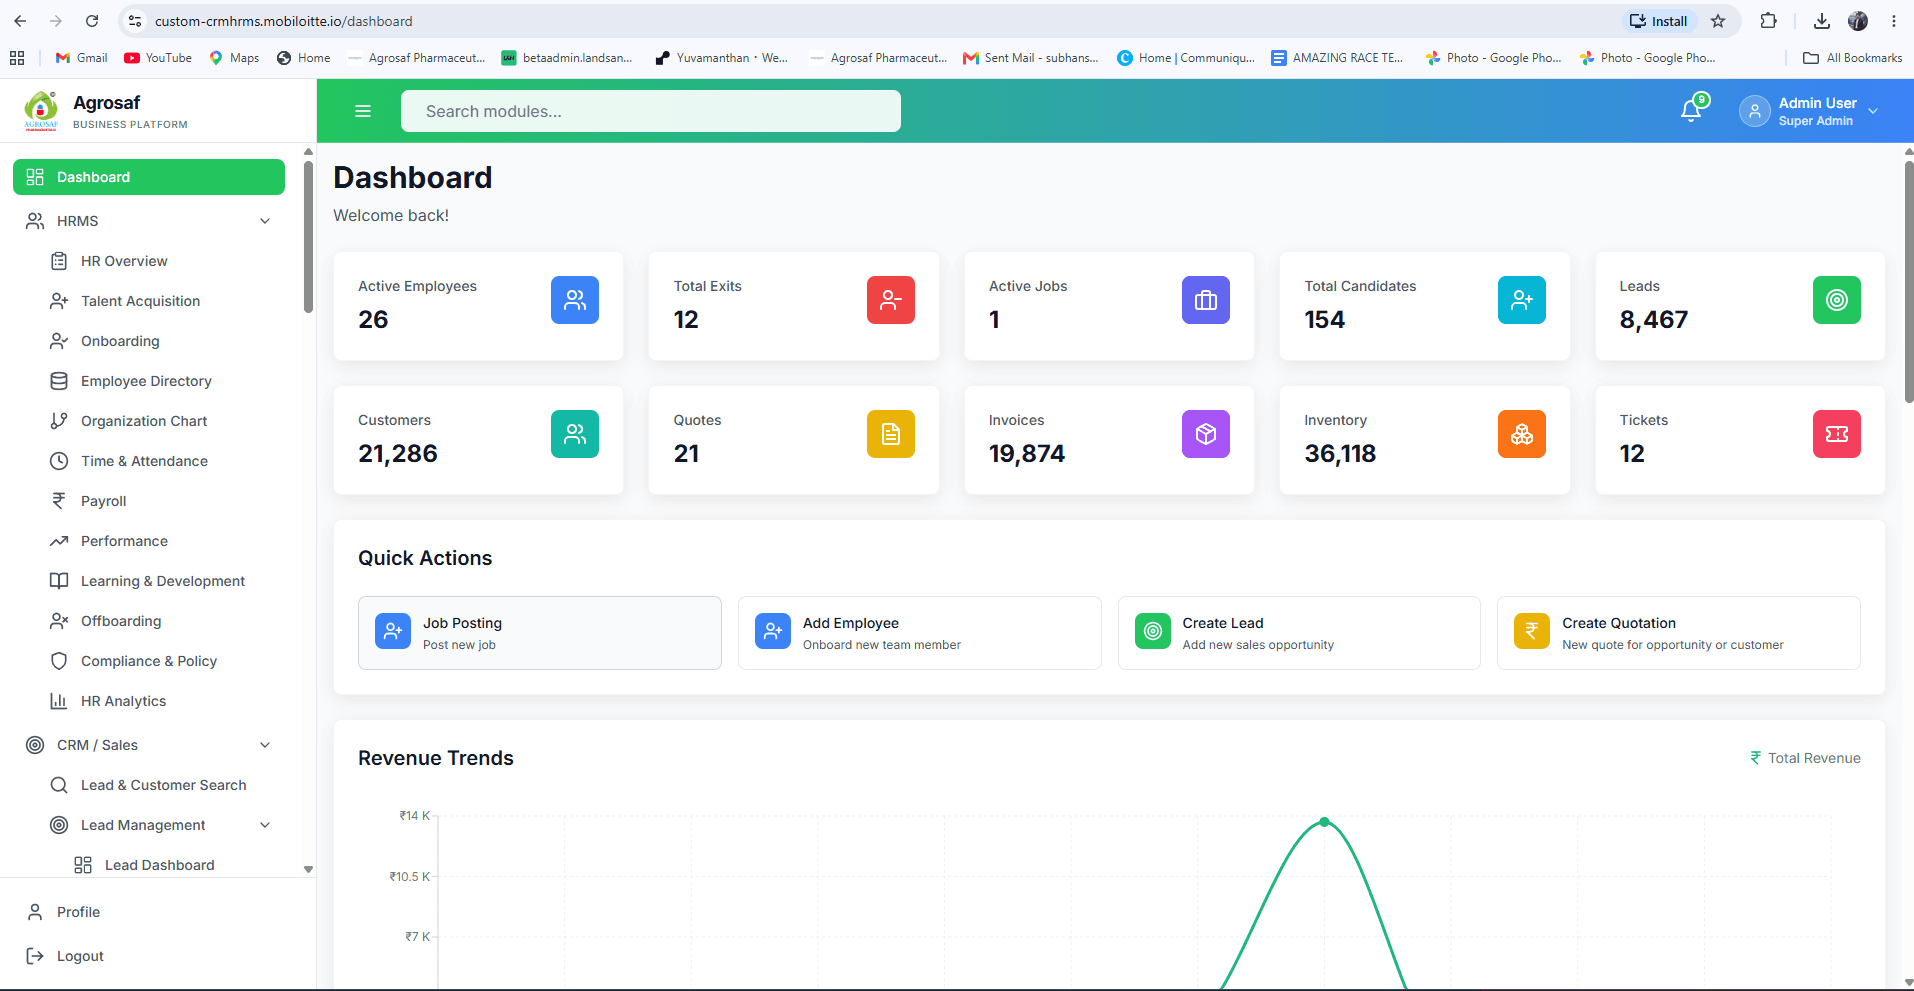Open HR Overview in sidebar
Viewport: 1914px width, 991px height.
click(161, 261)
